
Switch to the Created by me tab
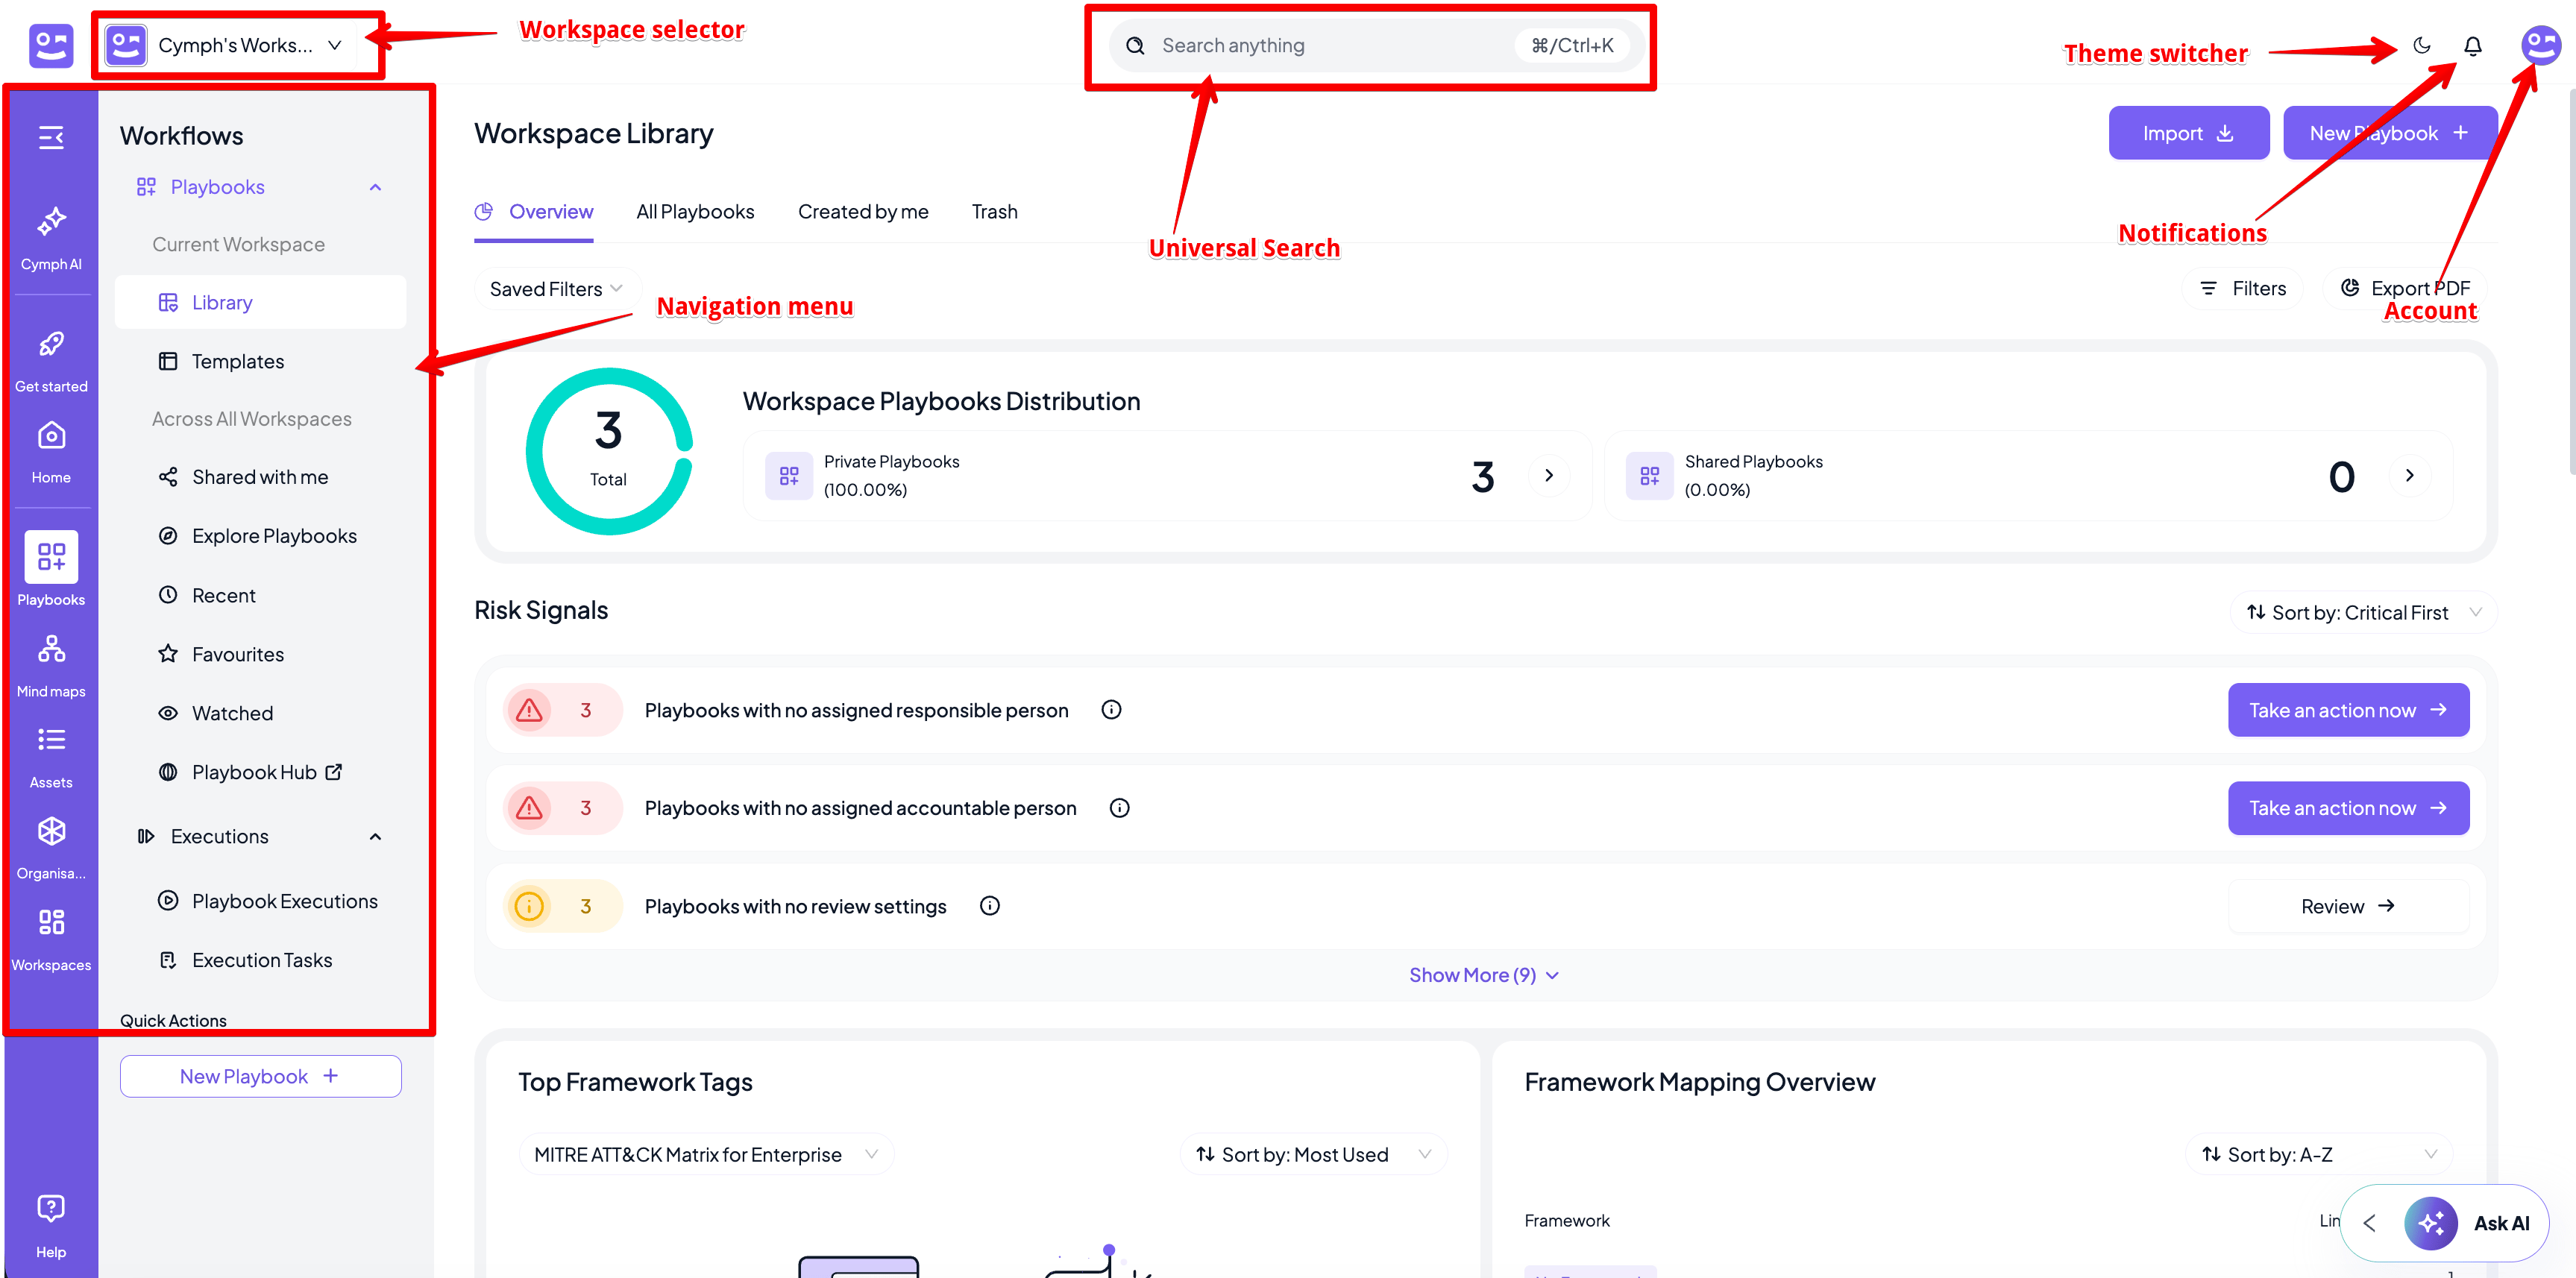tap(863, 212)
